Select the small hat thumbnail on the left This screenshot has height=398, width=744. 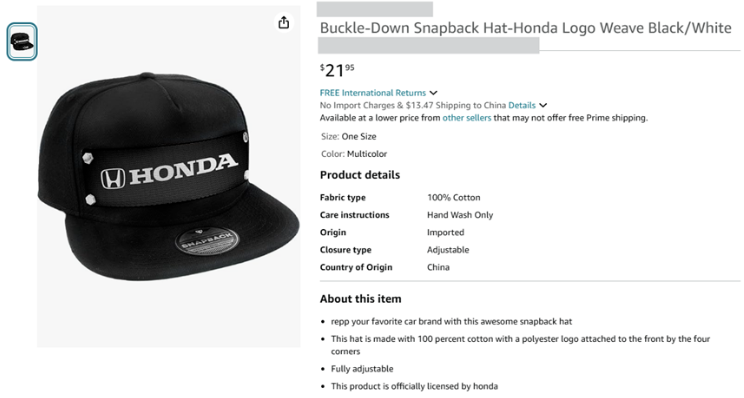click(x=22, y=42)
